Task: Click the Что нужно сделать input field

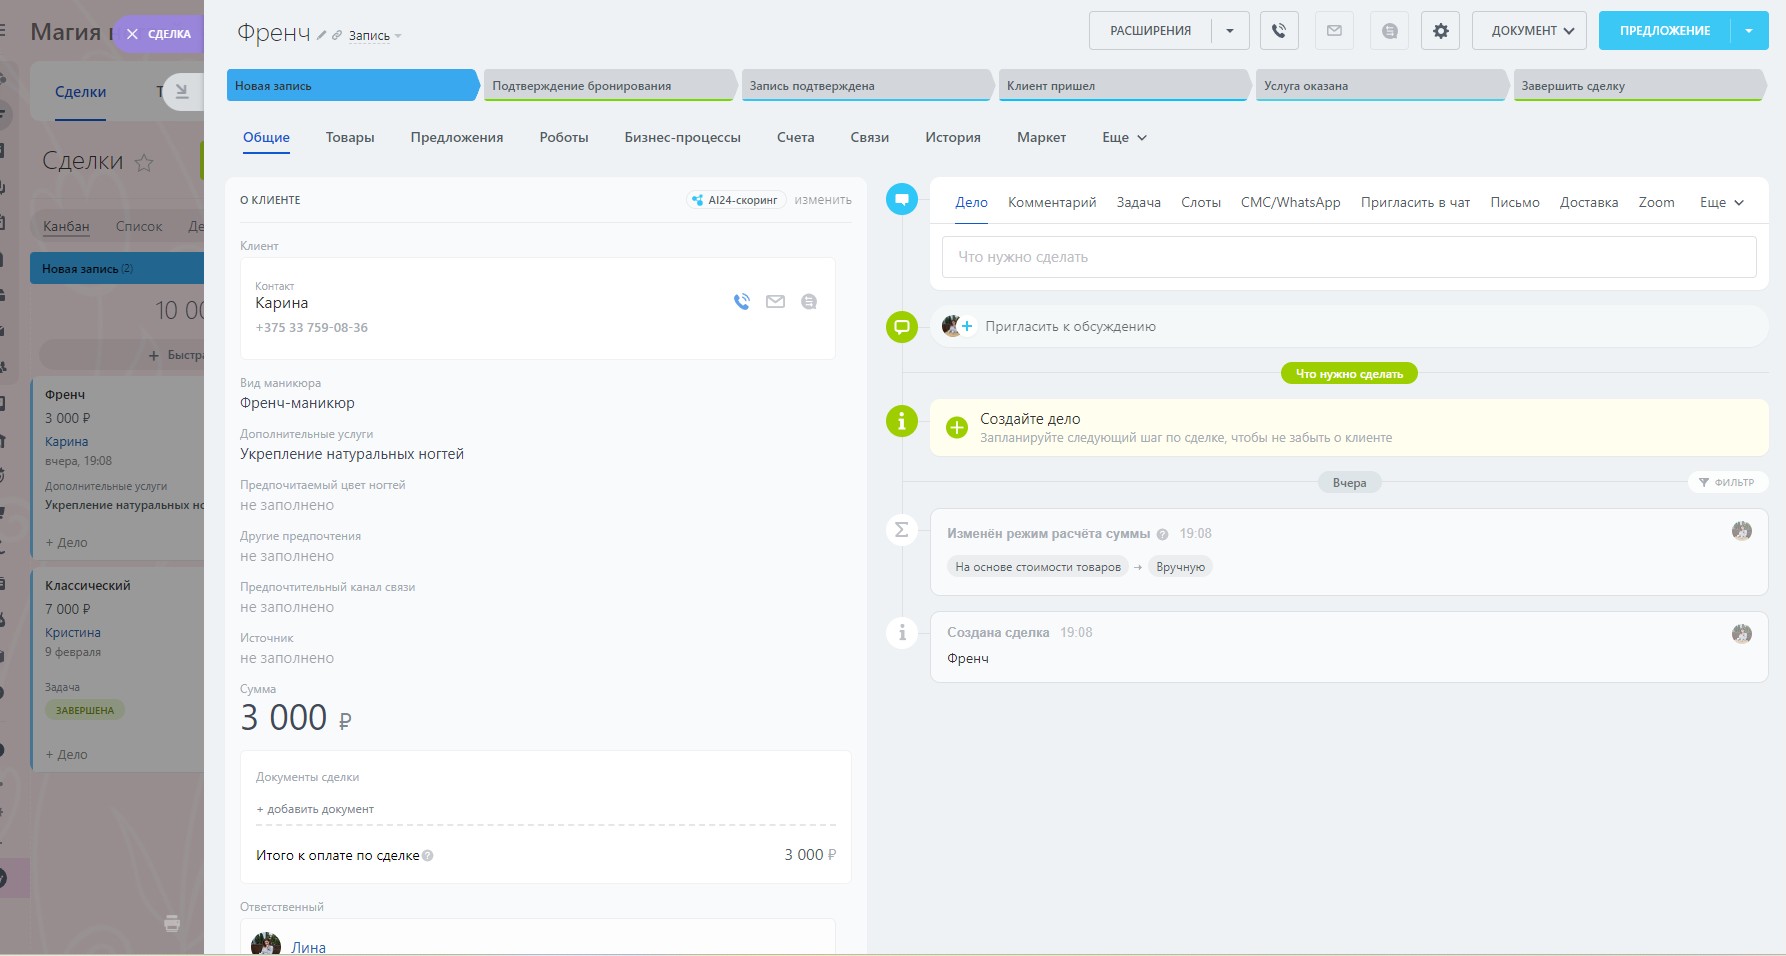Action: pyautogui.click(x=1348, y=257)
